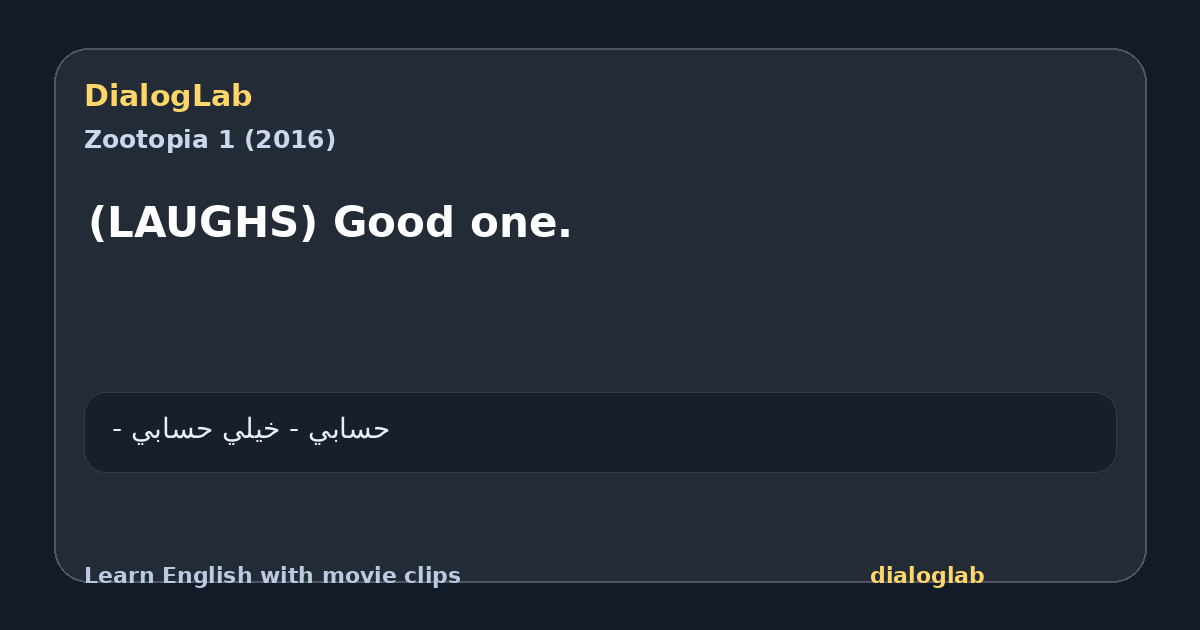The height and width of the screenshot is (630, 1200).
Task: Click the DialogLab logo title
Action: (x=168, y=97)
